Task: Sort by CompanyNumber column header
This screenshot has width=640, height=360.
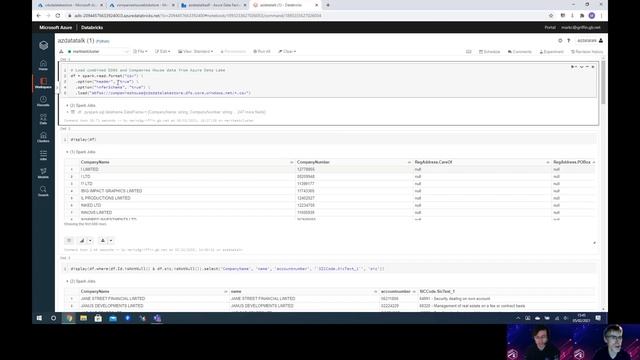Action: (x=313, y=162)
